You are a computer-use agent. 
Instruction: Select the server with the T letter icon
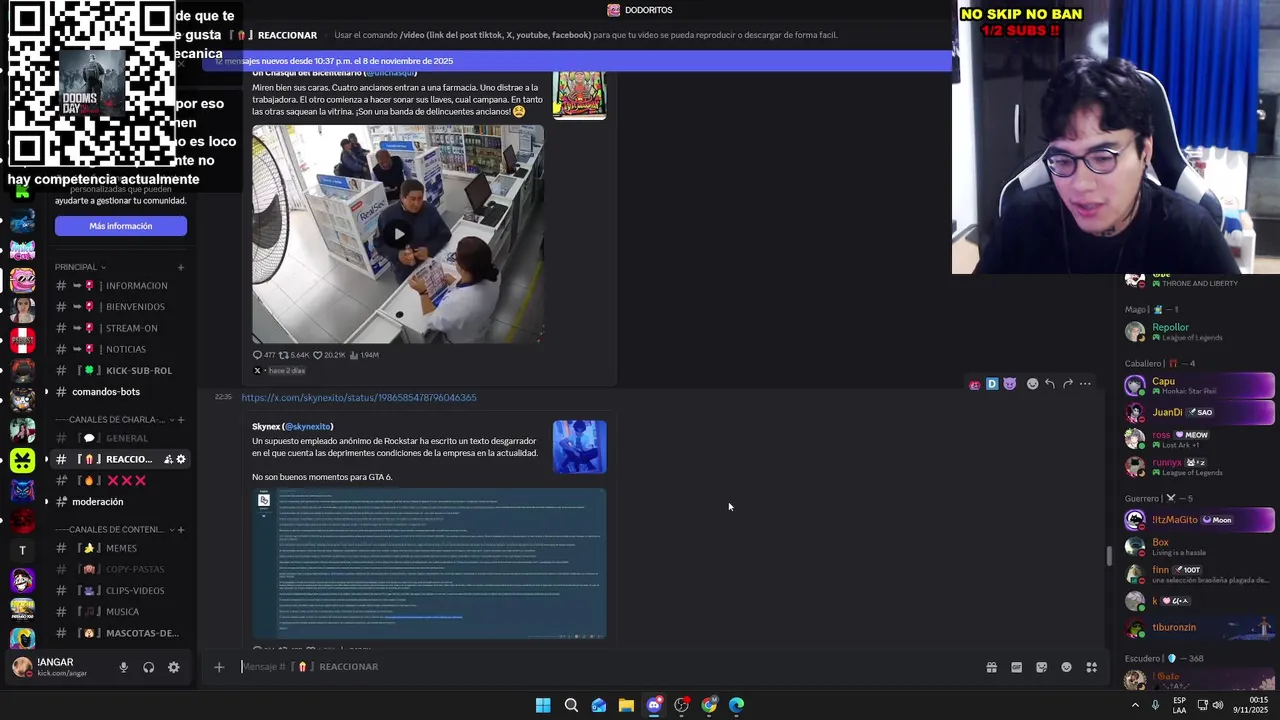[22, 550]
